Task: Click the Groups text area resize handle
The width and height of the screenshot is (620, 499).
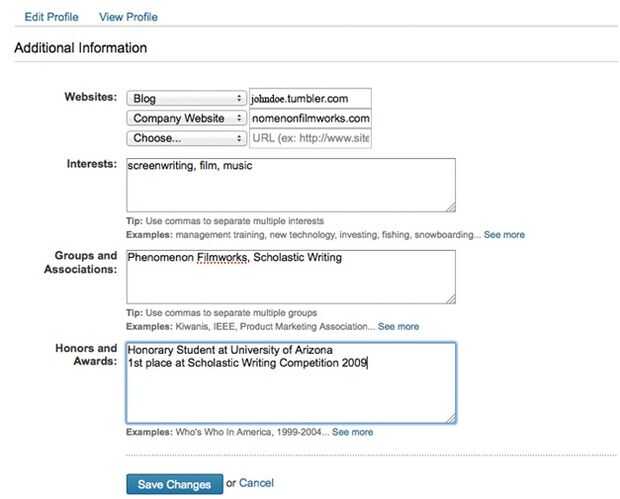Action: (450, 299)
